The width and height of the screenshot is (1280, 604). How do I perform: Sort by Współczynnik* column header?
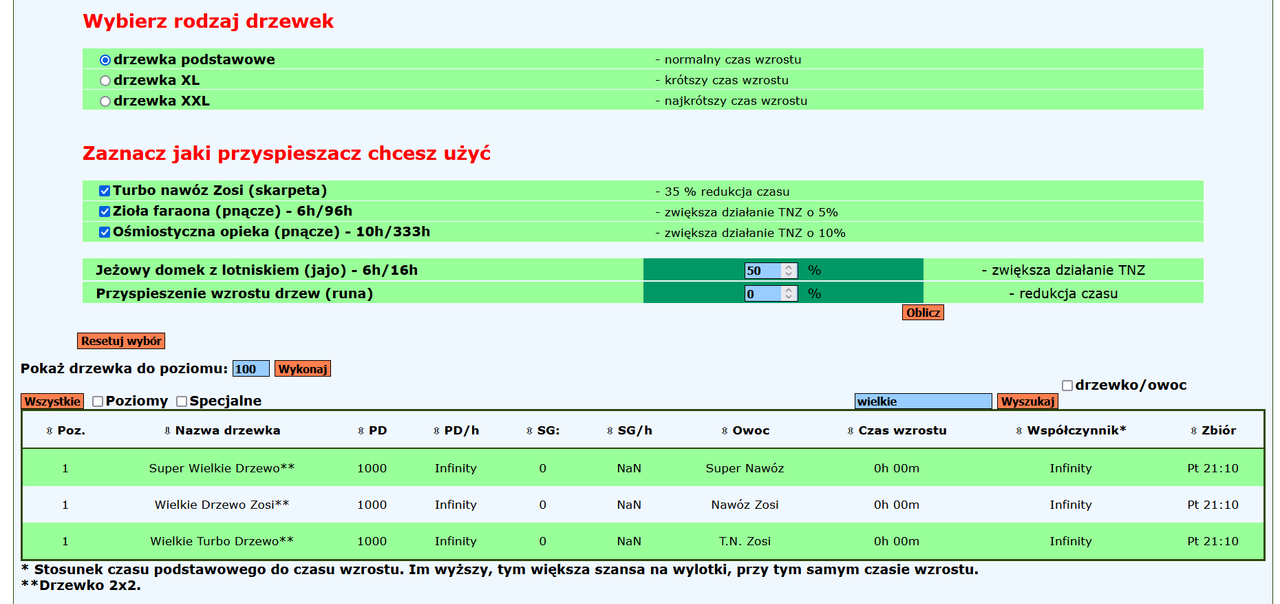coord(1070,430)
